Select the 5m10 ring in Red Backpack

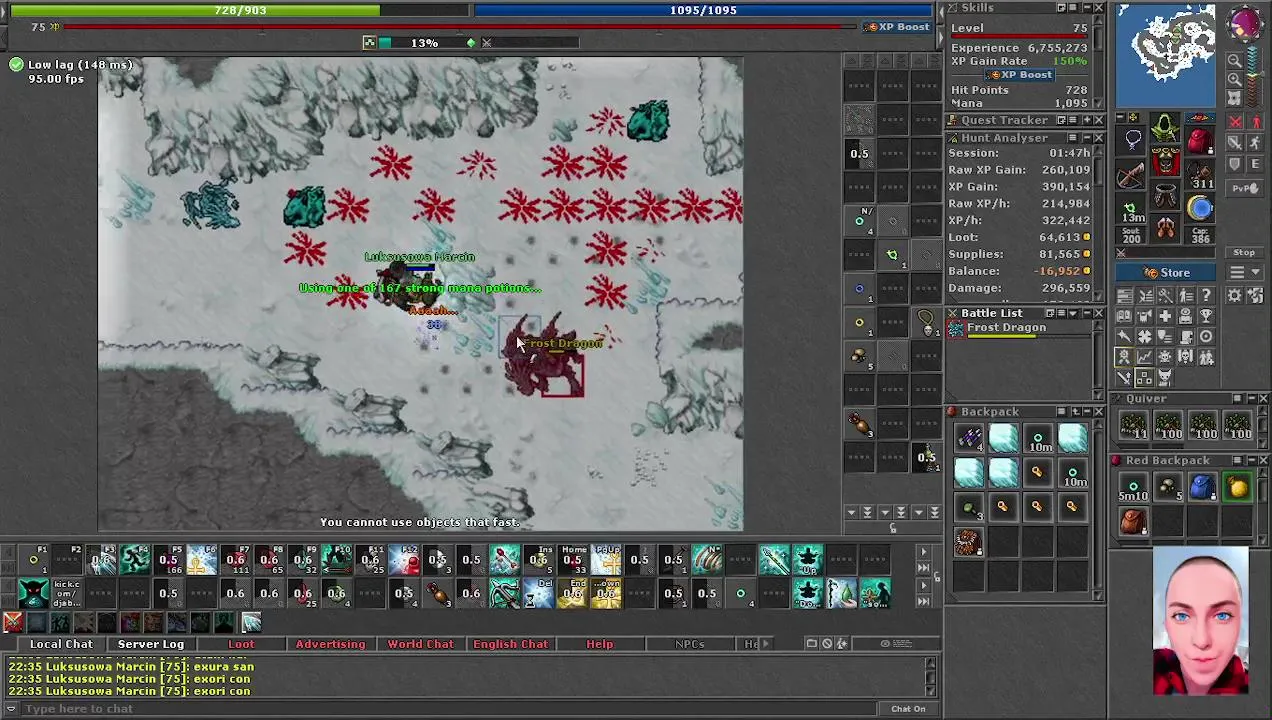pyautogui.click(x=1133, y=487)
